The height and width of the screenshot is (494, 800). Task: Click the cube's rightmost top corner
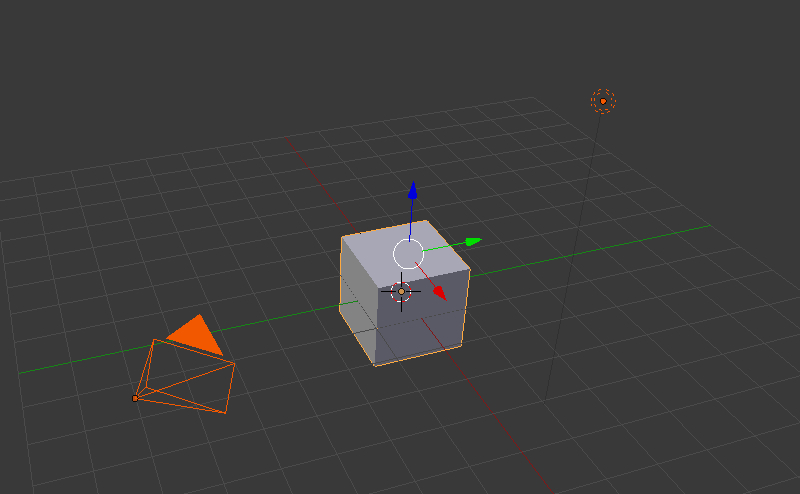tap(469, 268)
